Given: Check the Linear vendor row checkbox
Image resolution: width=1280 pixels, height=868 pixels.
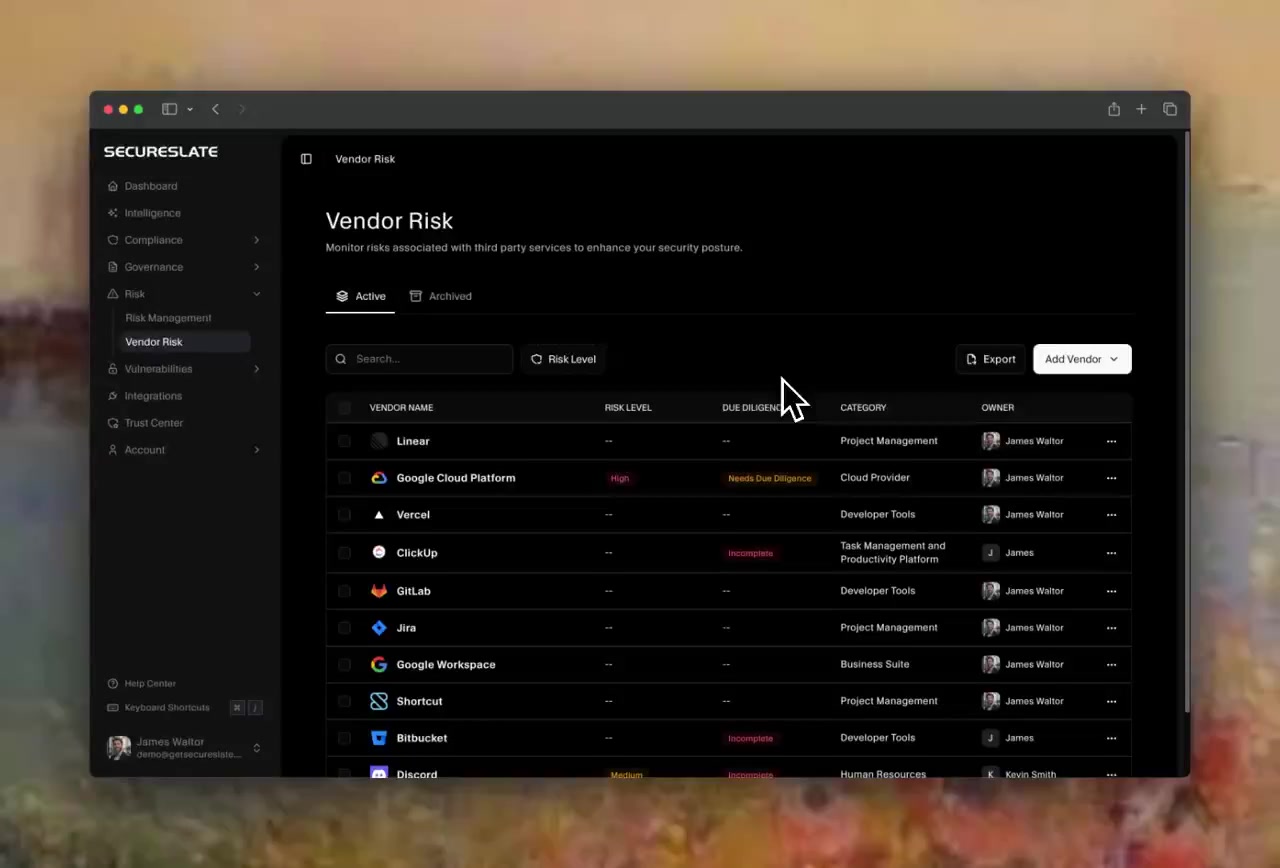Looking at the screenshot, I should 344,441.
